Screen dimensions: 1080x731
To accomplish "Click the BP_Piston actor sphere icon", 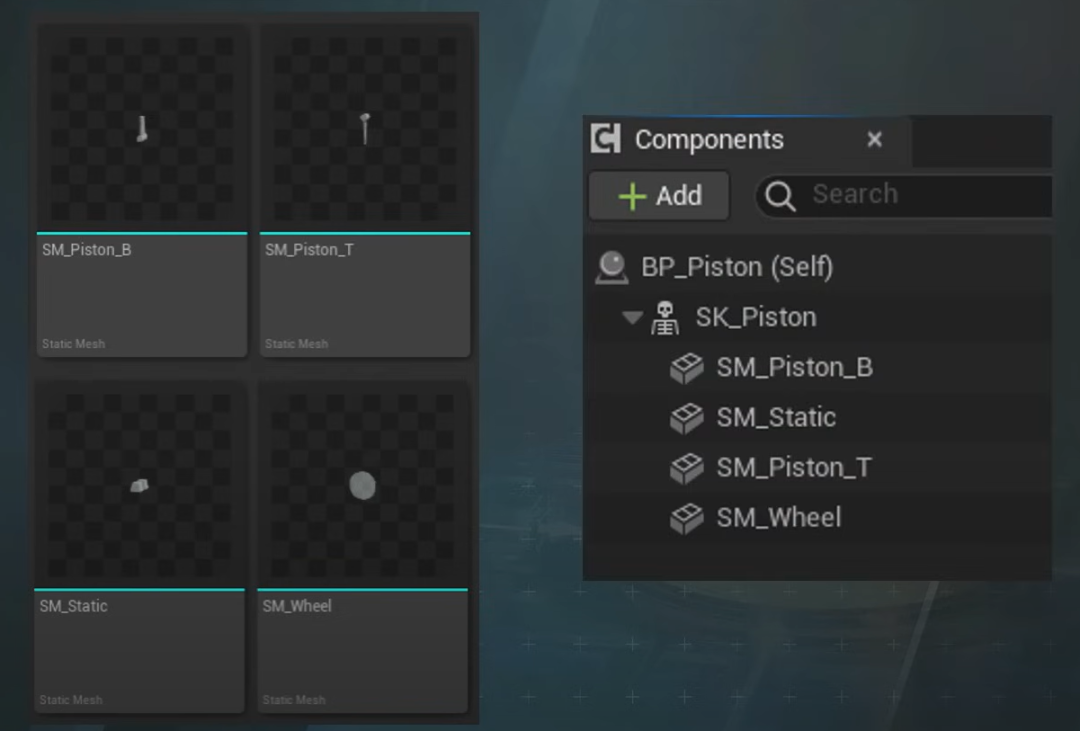I will click(612, 267).
